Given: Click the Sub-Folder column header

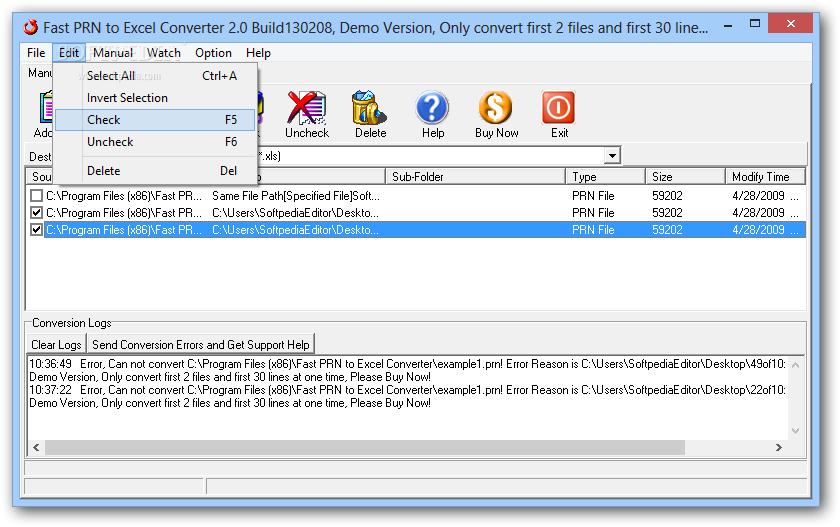Looking at the screenshot, I should click(475, 177).
